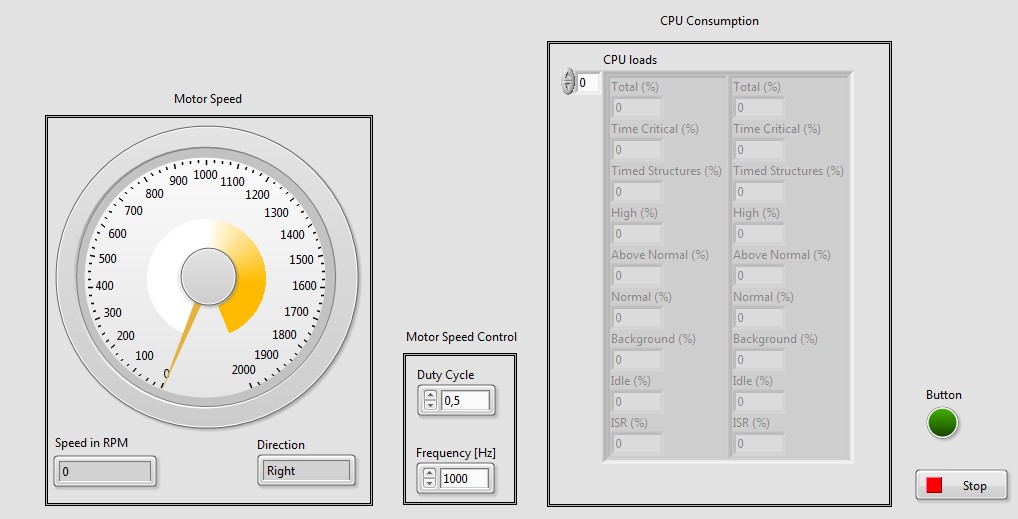The image size is (1018, 519).
Task: Decrement the CPU loads array index
Action: coord(569,88)
